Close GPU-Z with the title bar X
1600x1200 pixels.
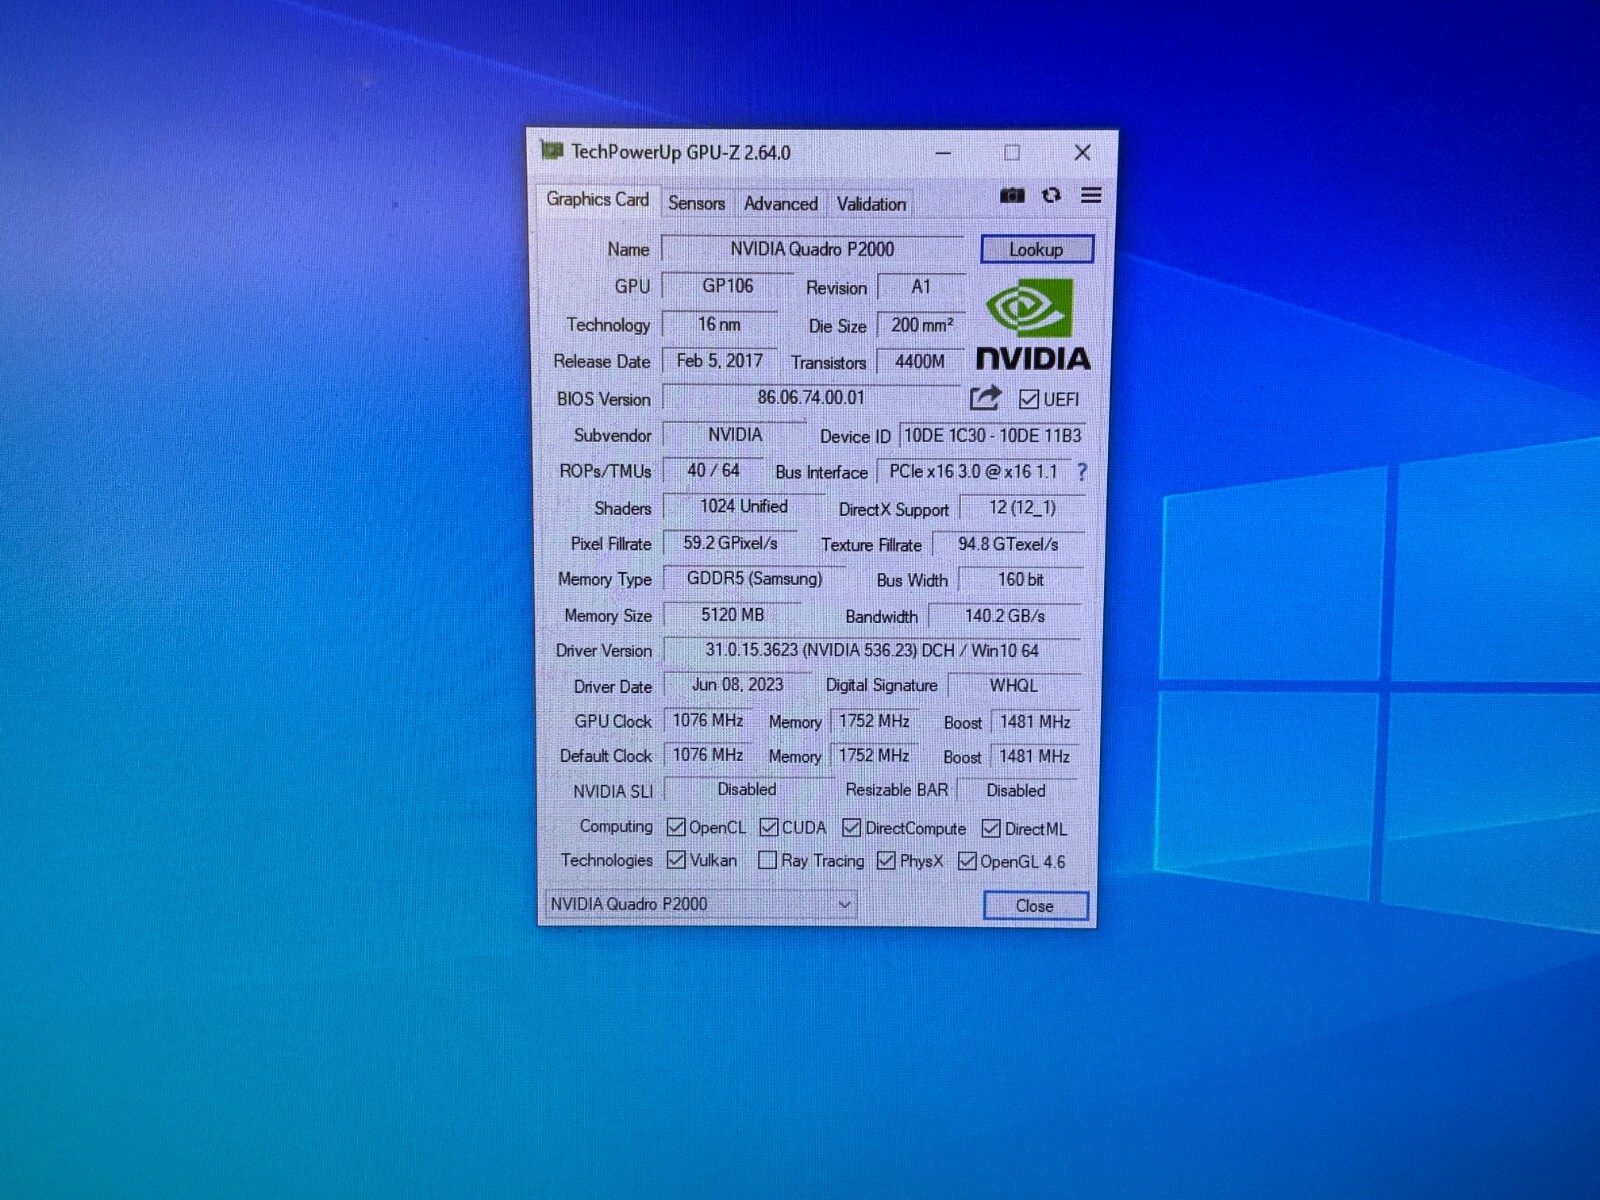click(x=1082, y=152)
